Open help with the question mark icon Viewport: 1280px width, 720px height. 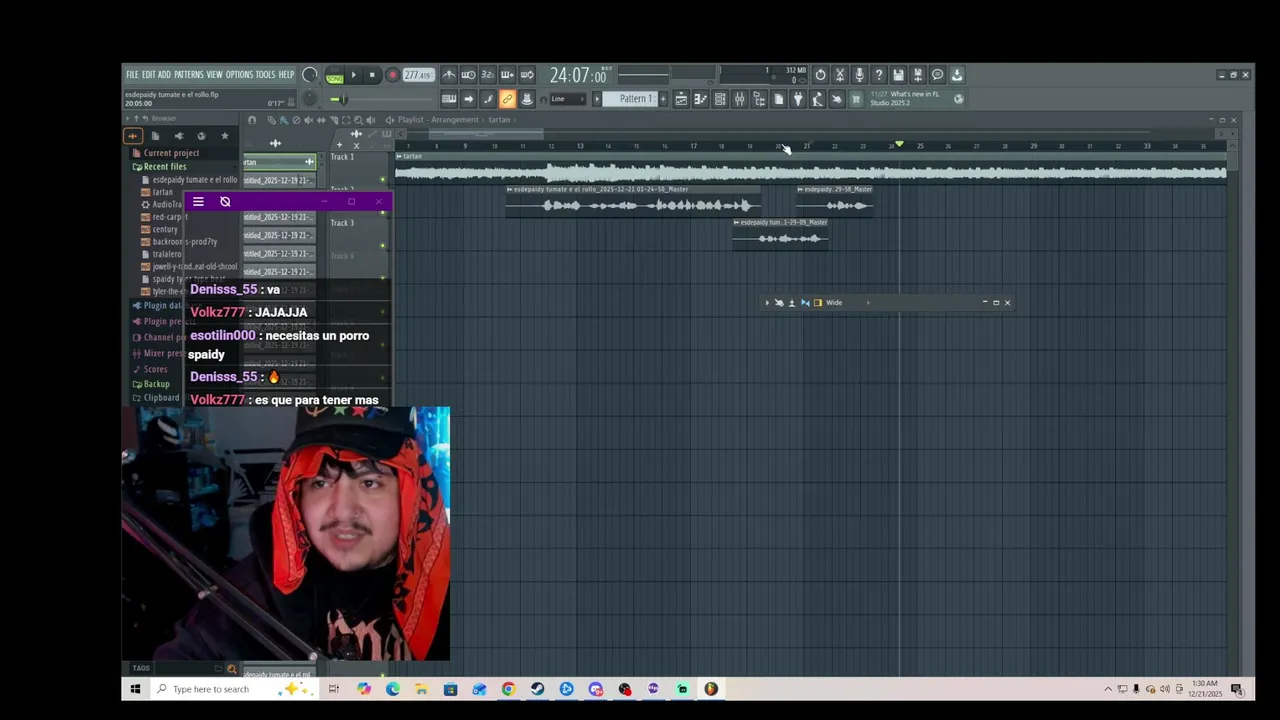(x=879, y=75)
